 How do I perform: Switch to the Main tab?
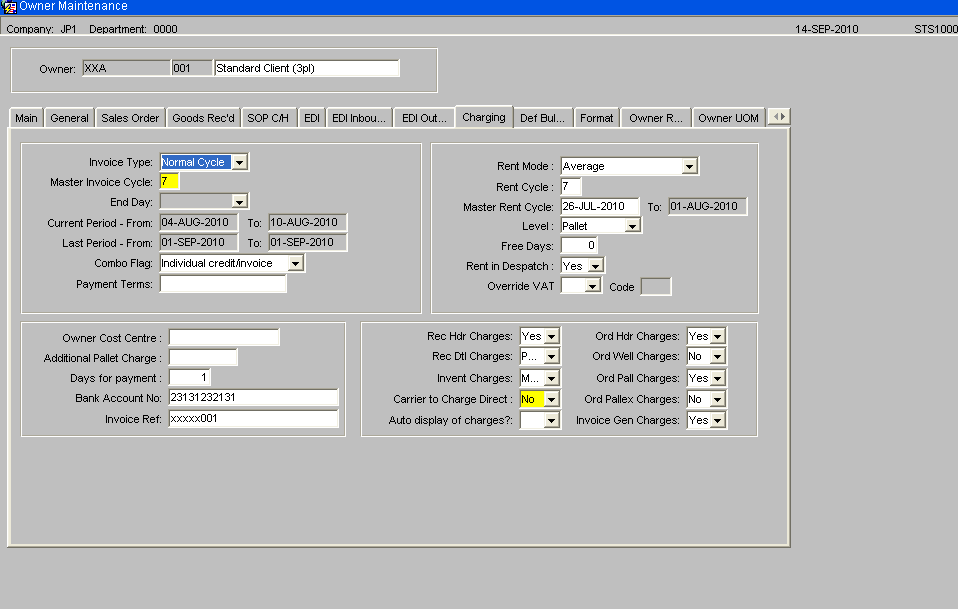click(26, 118)
